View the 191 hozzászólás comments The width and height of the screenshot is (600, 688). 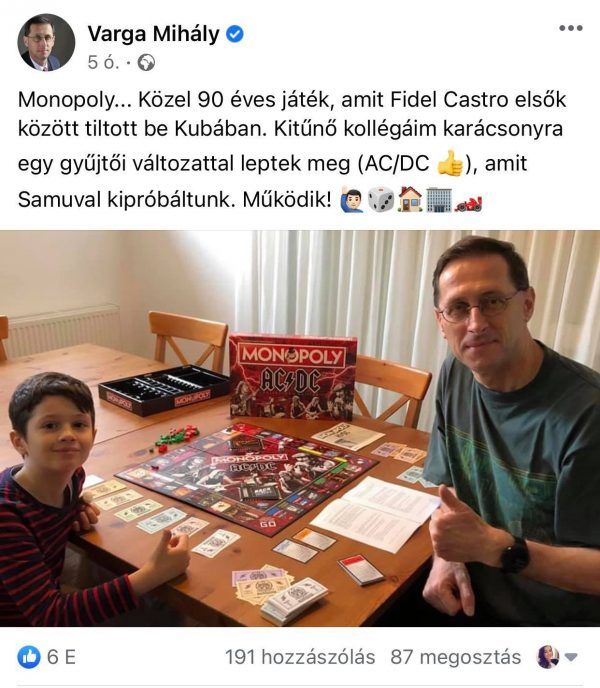click(300, 657)
